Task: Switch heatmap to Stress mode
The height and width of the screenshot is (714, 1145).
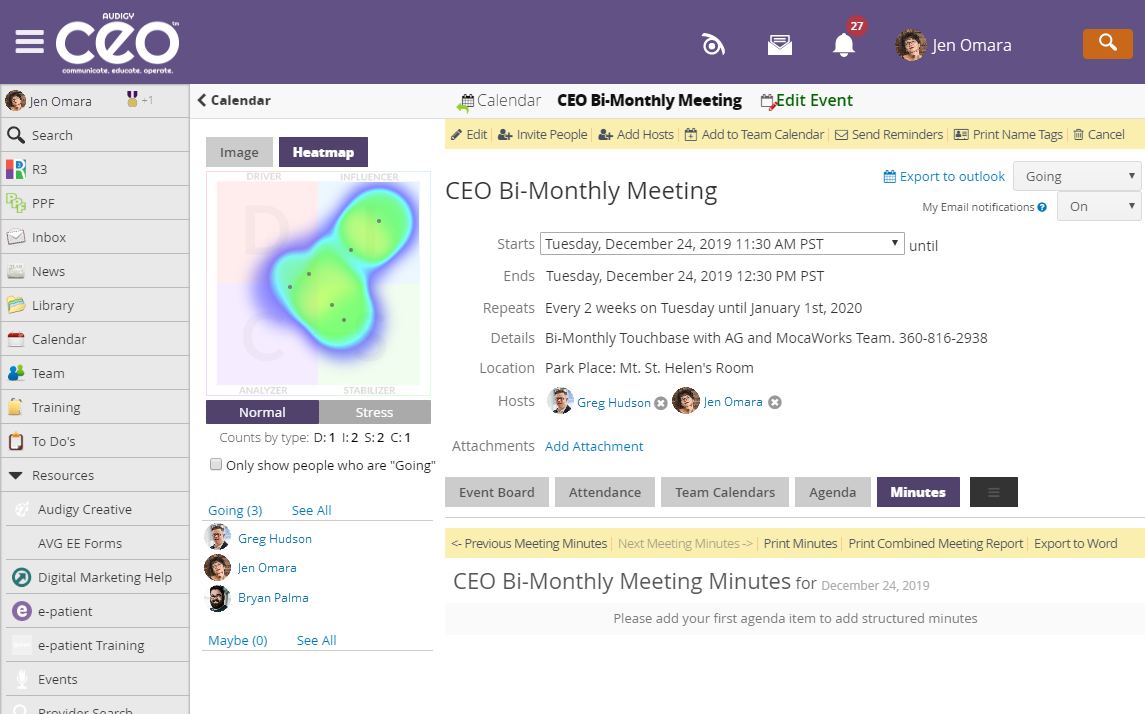Action: (375, 412)
